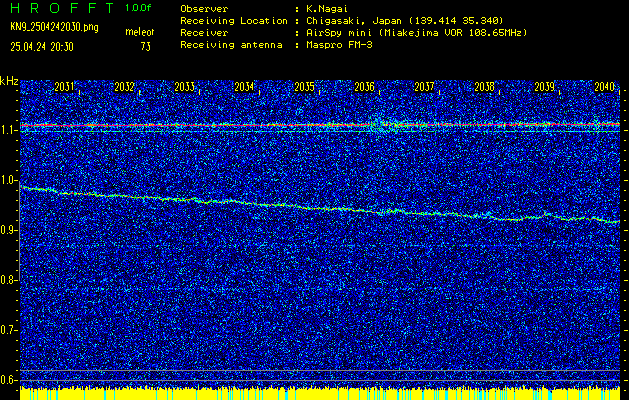Select the date stamp 25.04.24 20:30
This screenshot has width=629, height=400.
point(42,47)
